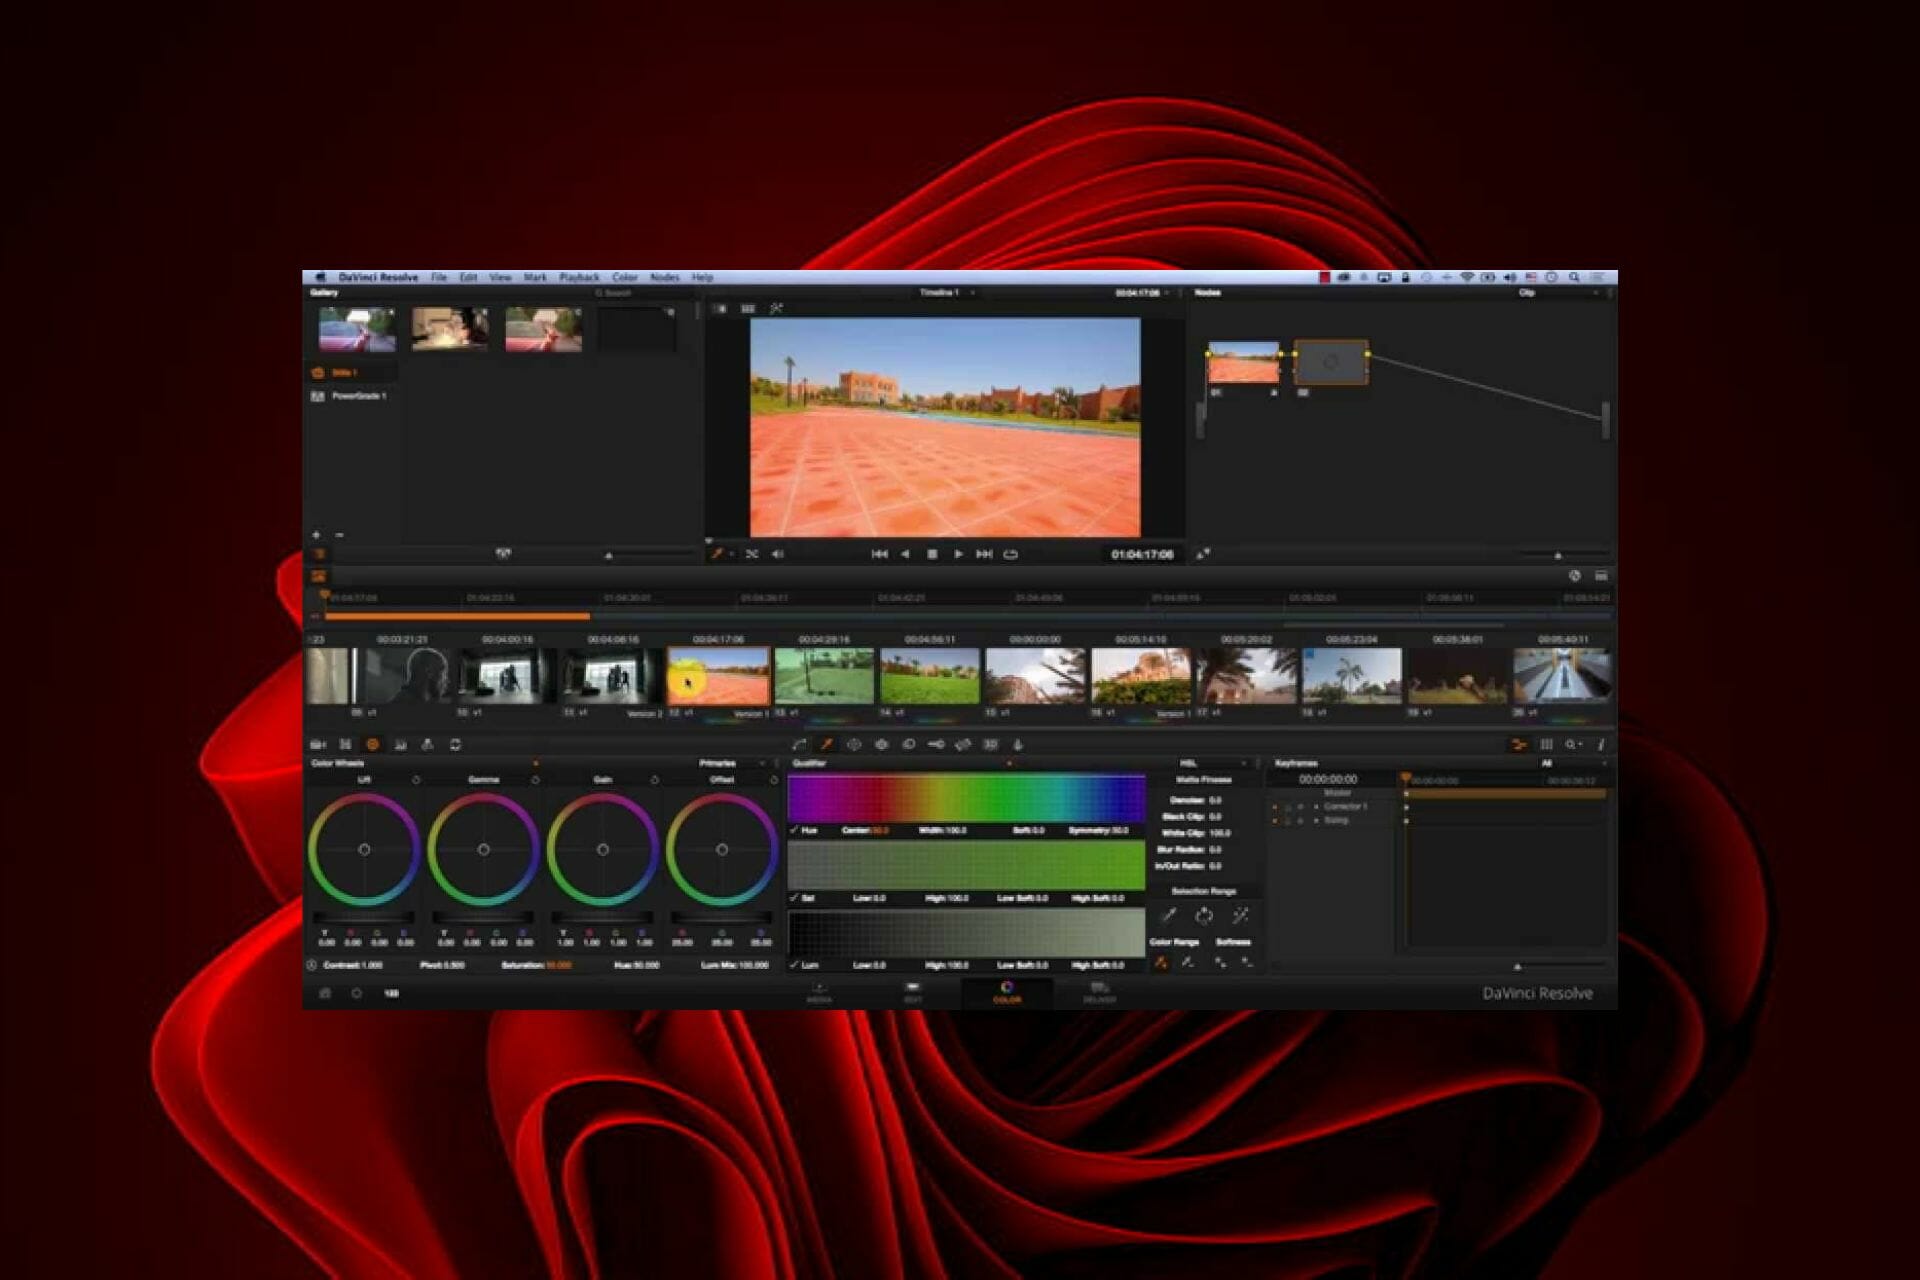Open the Clip dropdown in Nodes panel

[x=1558, y=293]
